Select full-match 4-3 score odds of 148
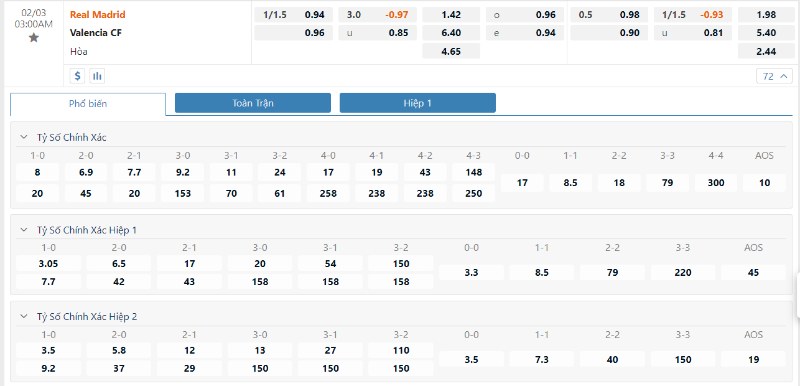This screenshot has width=800, height=386. click(x=473, y=172)
